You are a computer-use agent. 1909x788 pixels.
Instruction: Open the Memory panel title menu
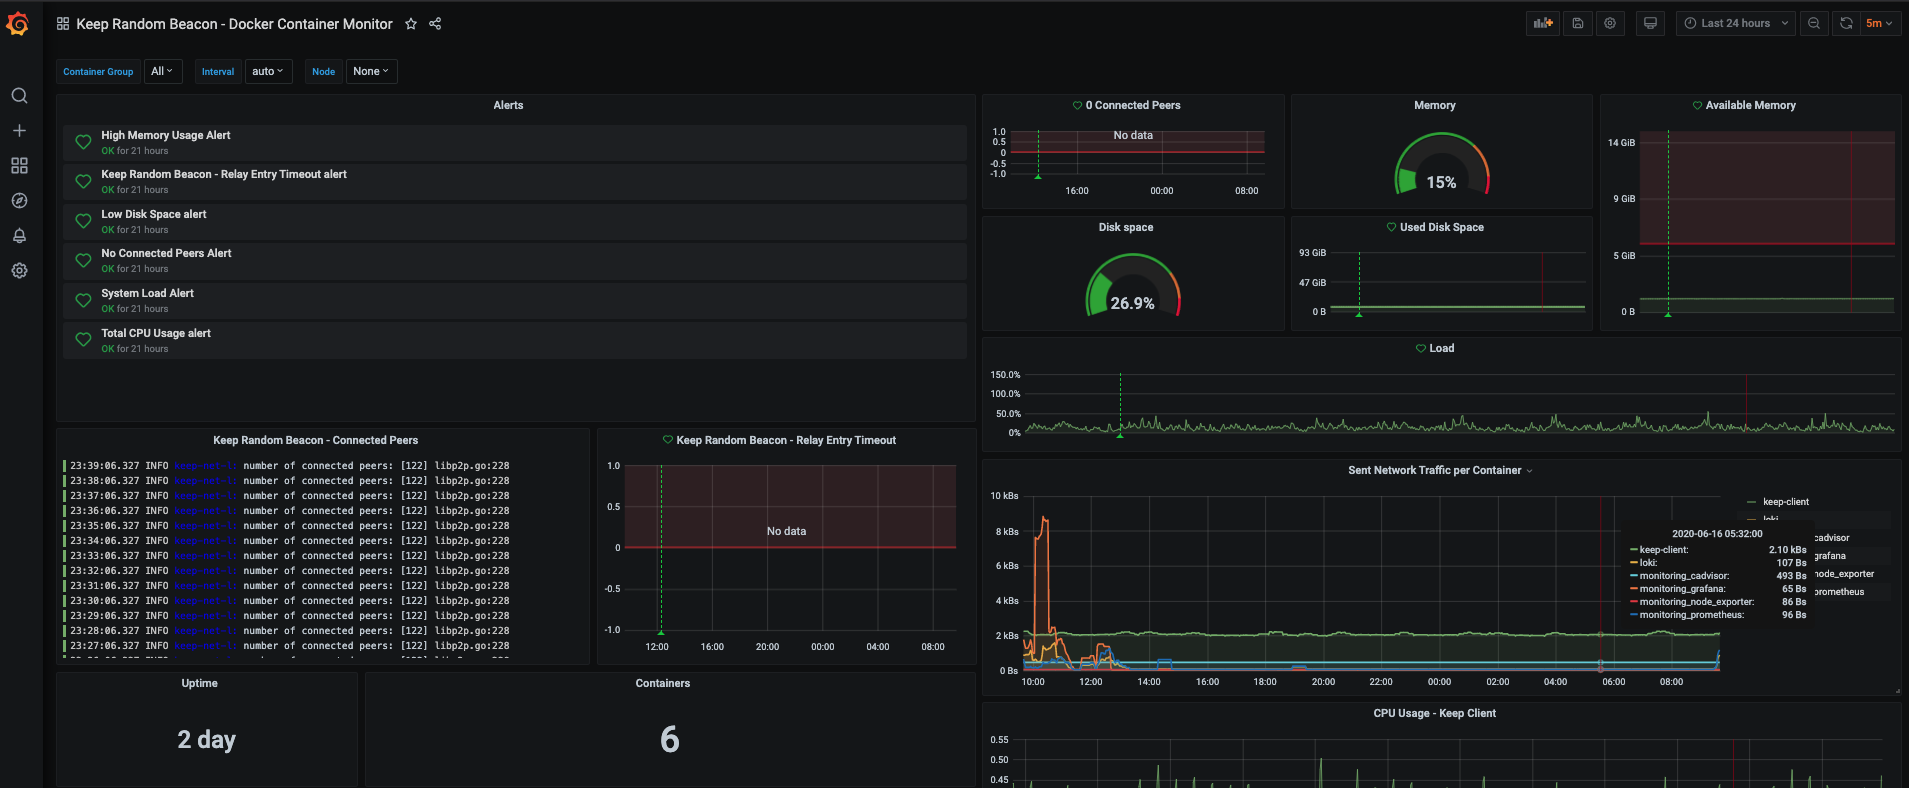click(1435, 105)
